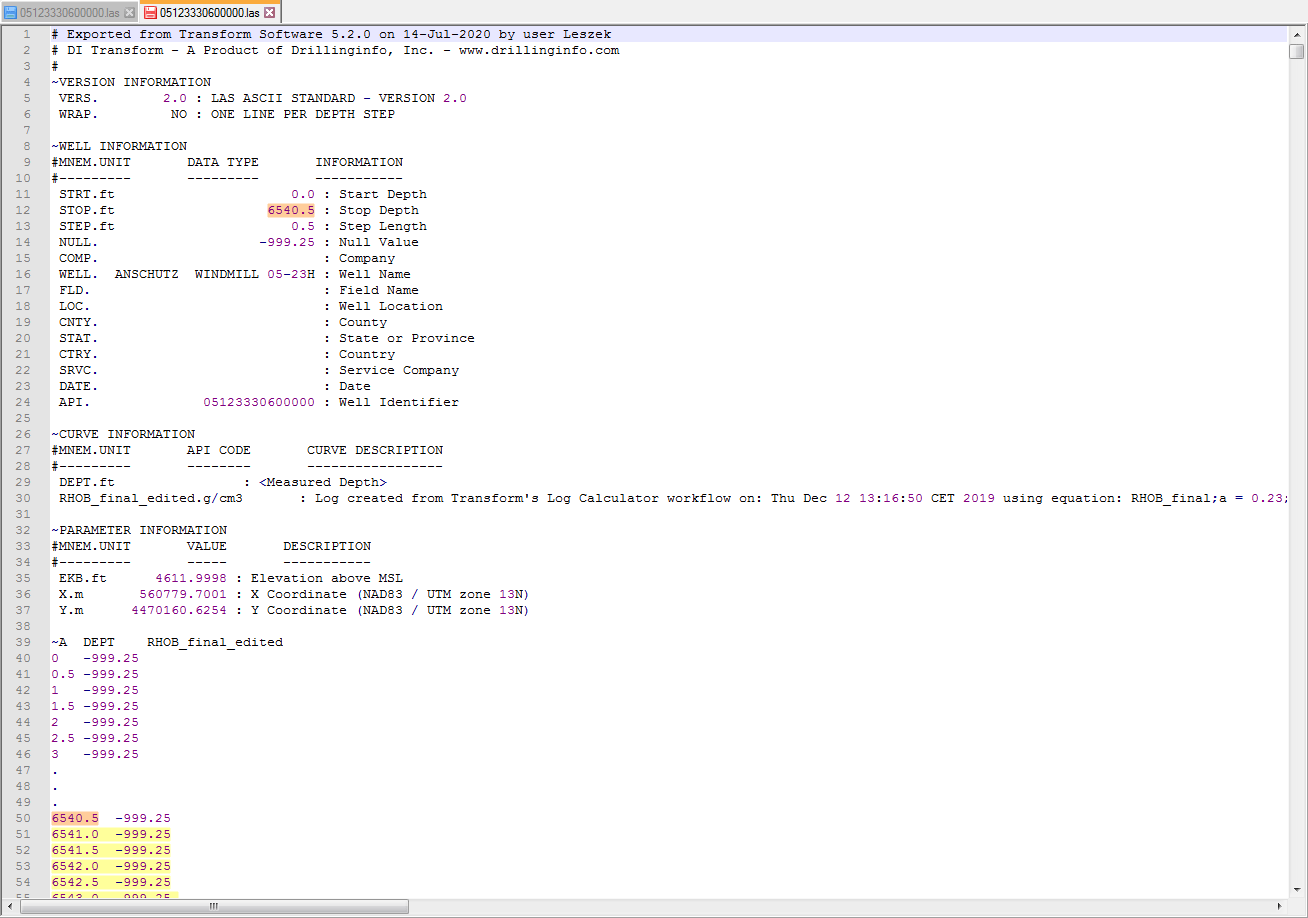Click the API value 05123330600000
This screenshot has width=1308, height=918.
[x=258, y=401]
